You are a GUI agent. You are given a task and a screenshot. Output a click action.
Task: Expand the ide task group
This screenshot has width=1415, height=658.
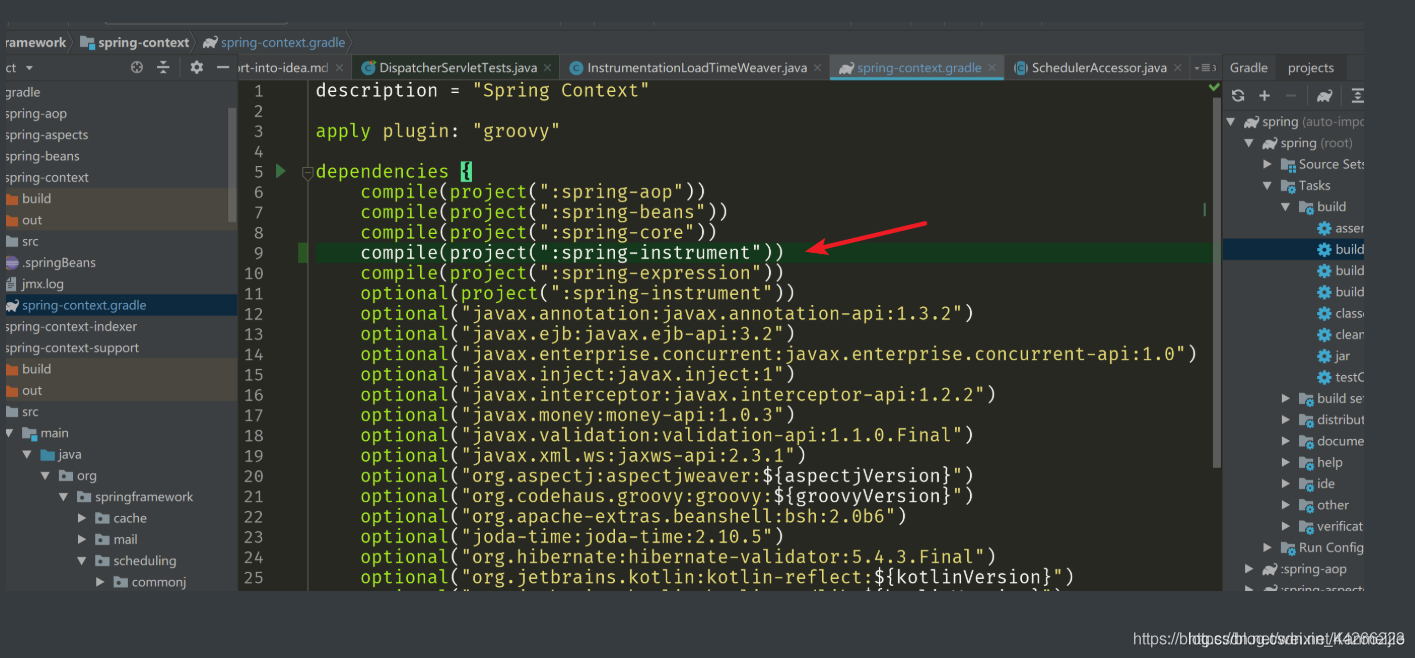tap(1286, 483)
